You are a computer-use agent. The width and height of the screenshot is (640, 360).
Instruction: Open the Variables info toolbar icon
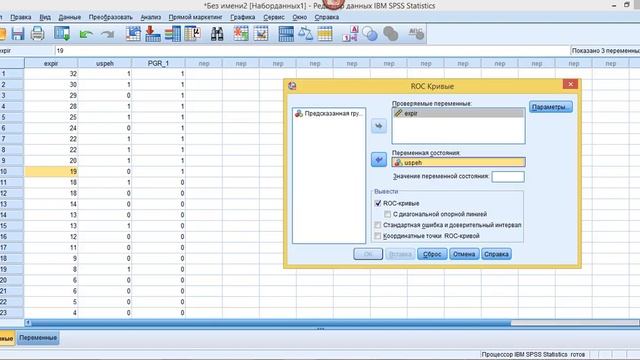point(173,34)
